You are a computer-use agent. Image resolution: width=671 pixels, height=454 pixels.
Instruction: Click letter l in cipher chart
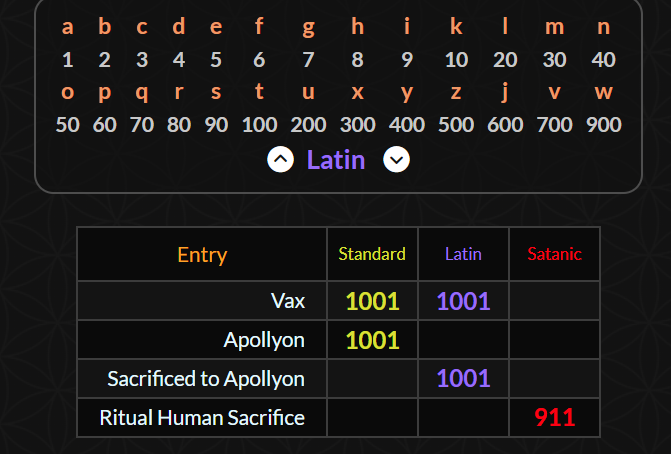point(505,26)
